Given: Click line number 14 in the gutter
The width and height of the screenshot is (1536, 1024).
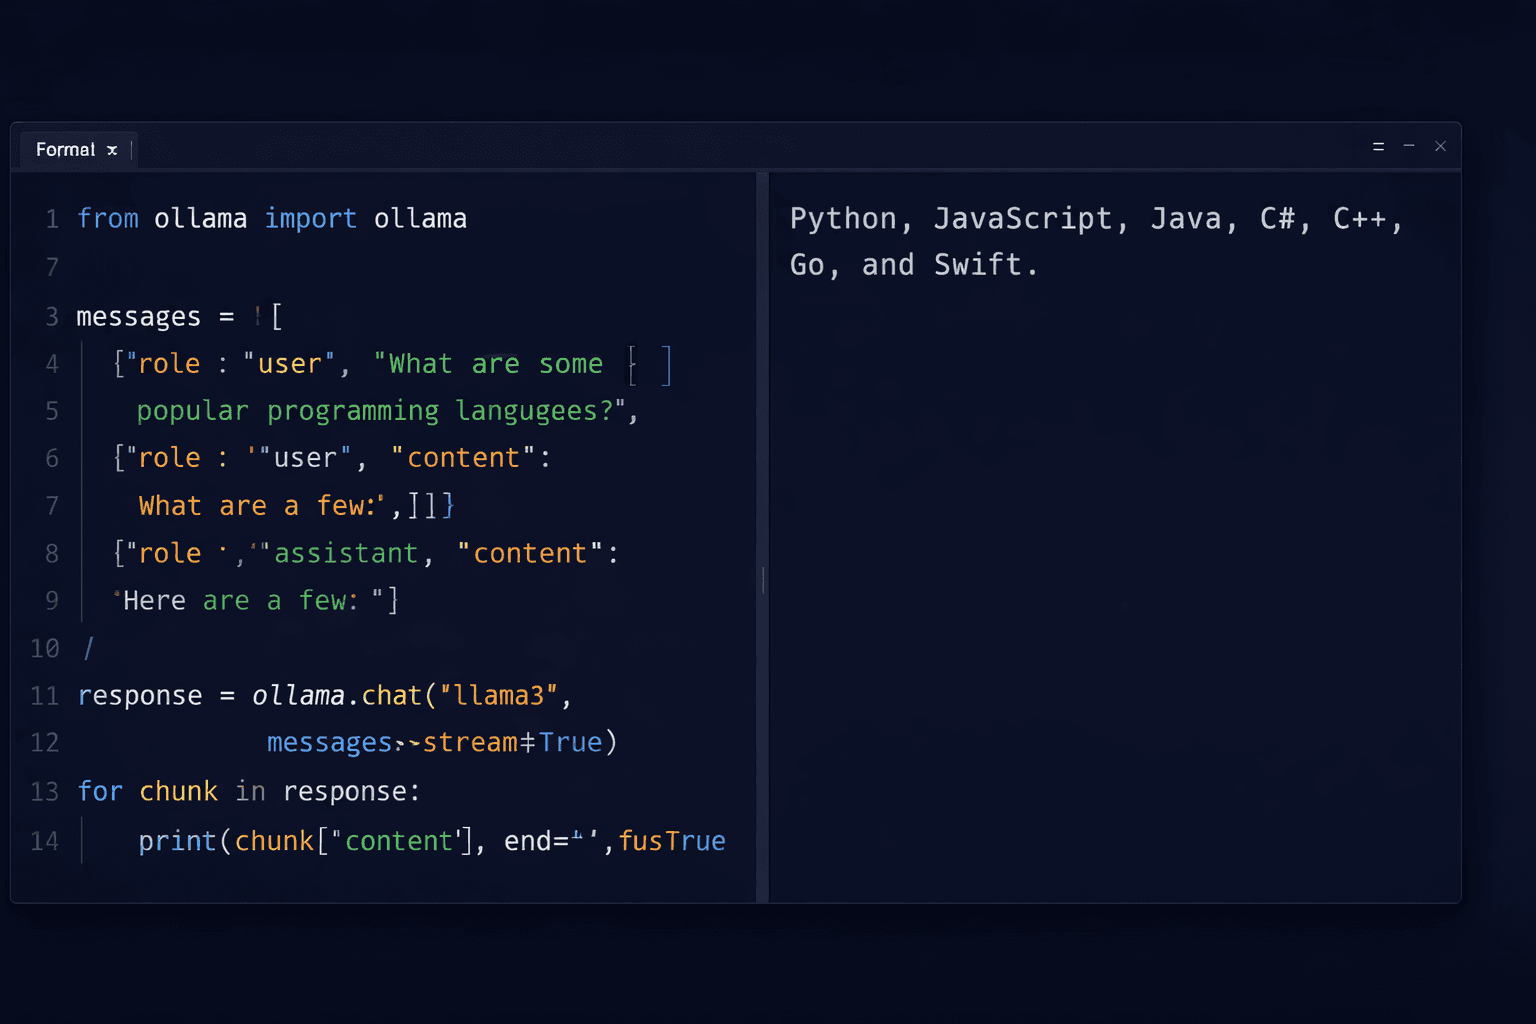Looking at the screenshot, I should click(44, 841).
